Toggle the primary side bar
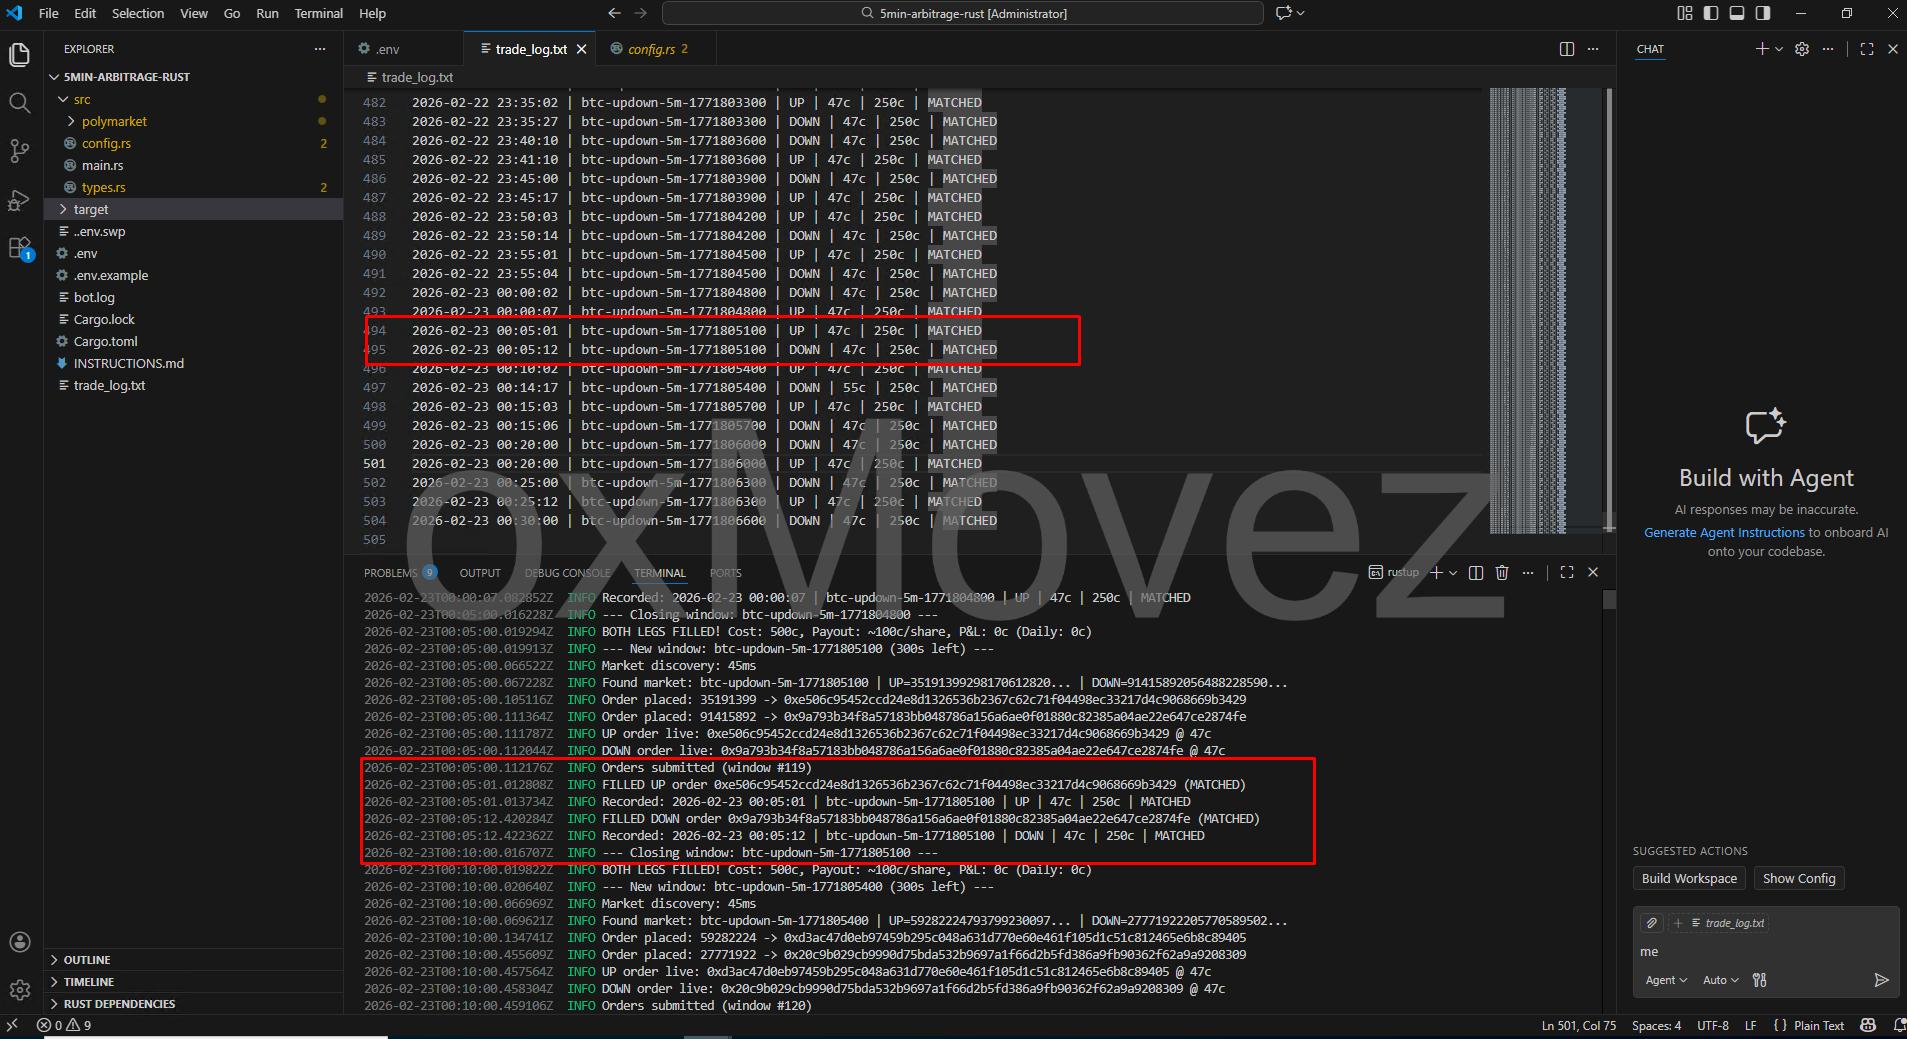1907x1039 pixels. click(1711, 13)
